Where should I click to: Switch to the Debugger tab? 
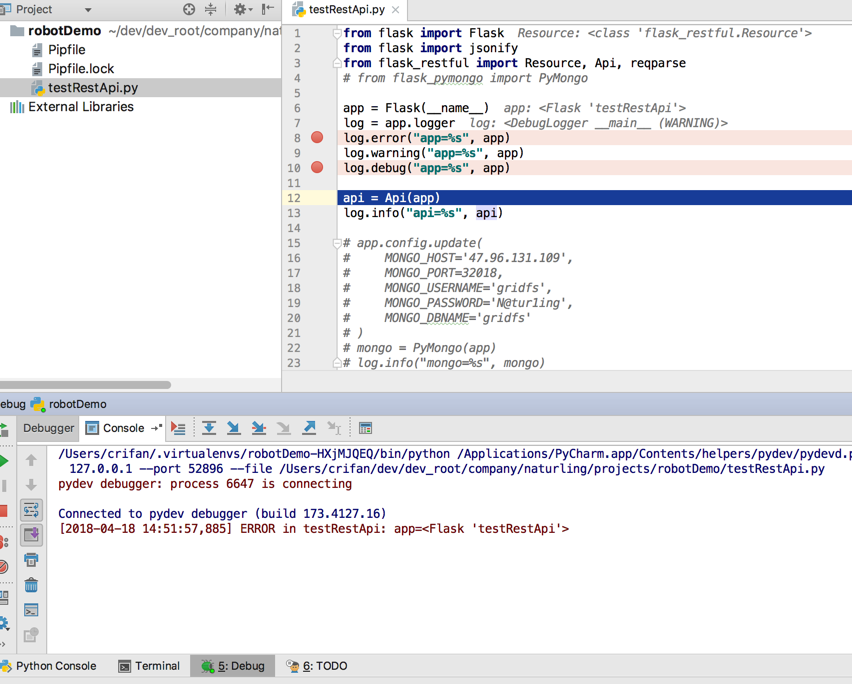[x=48, y=428]
